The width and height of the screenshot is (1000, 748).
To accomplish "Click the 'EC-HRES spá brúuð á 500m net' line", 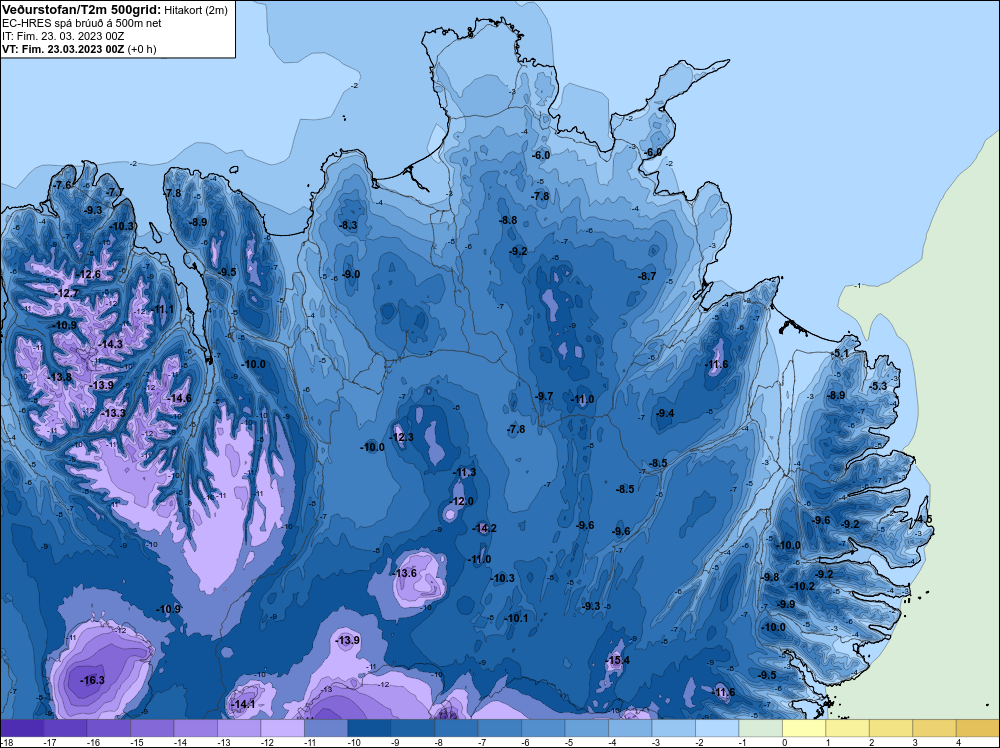I will click(82, 23).
